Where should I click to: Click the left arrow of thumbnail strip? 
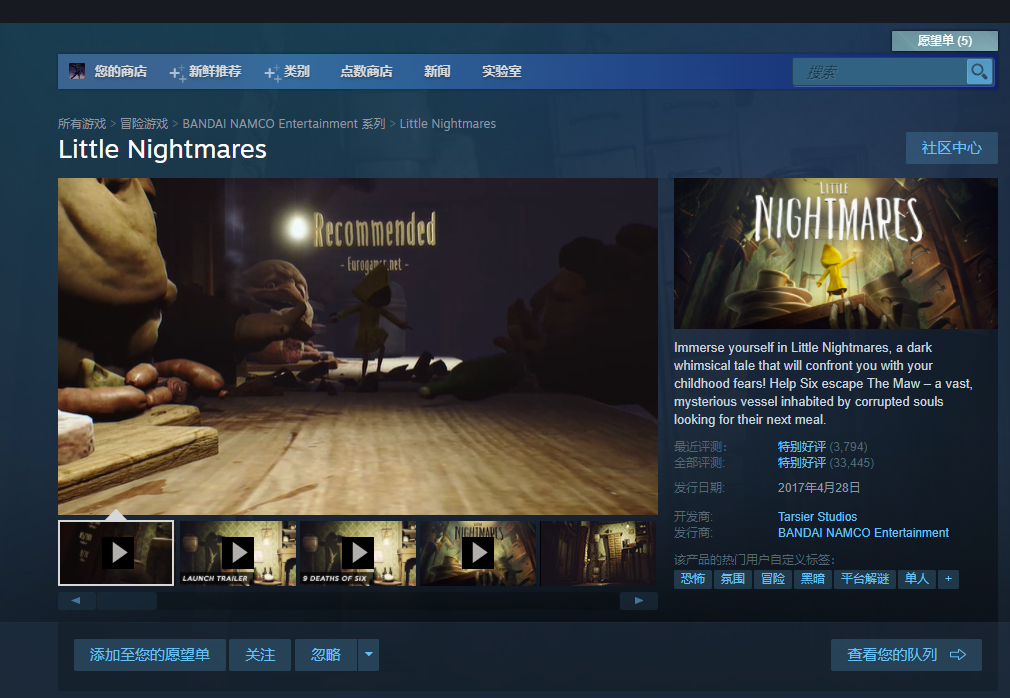point(76,601)
